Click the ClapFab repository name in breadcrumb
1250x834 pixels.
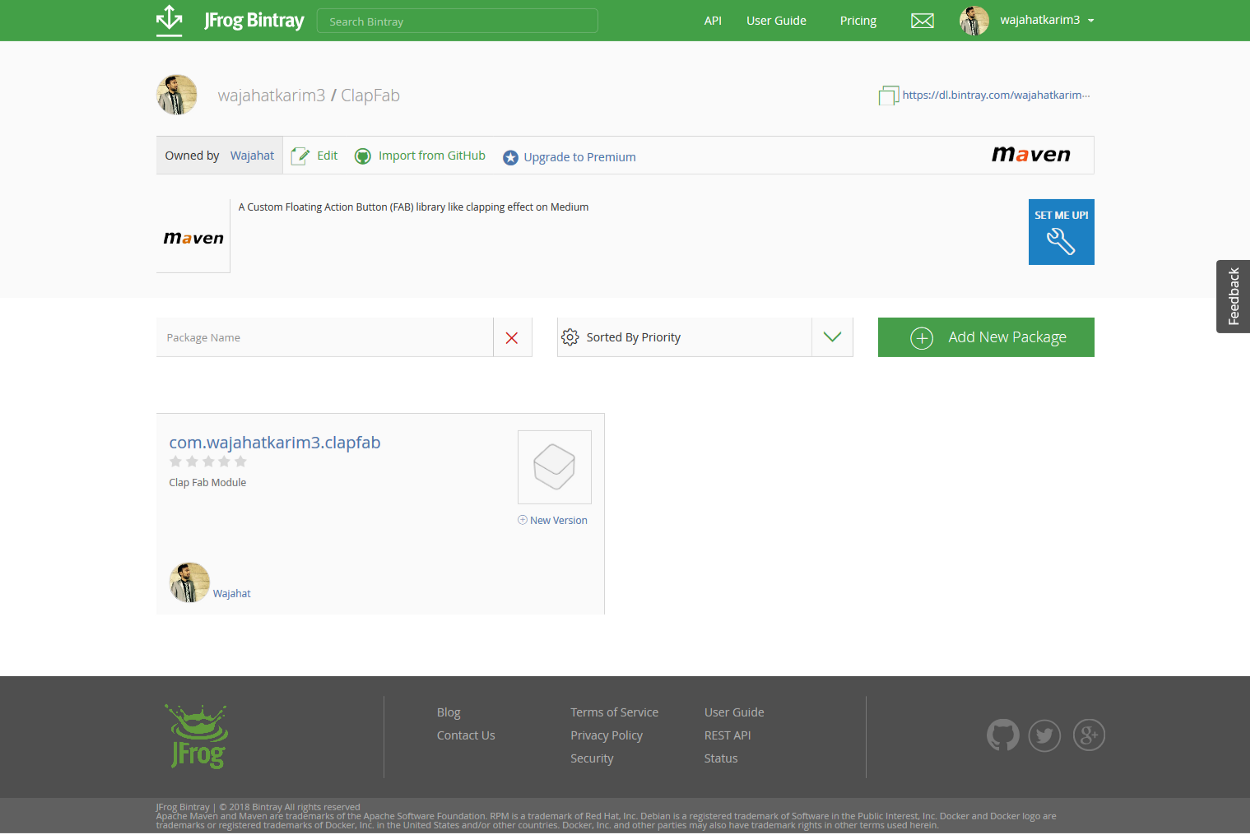(x=370, y=96)
